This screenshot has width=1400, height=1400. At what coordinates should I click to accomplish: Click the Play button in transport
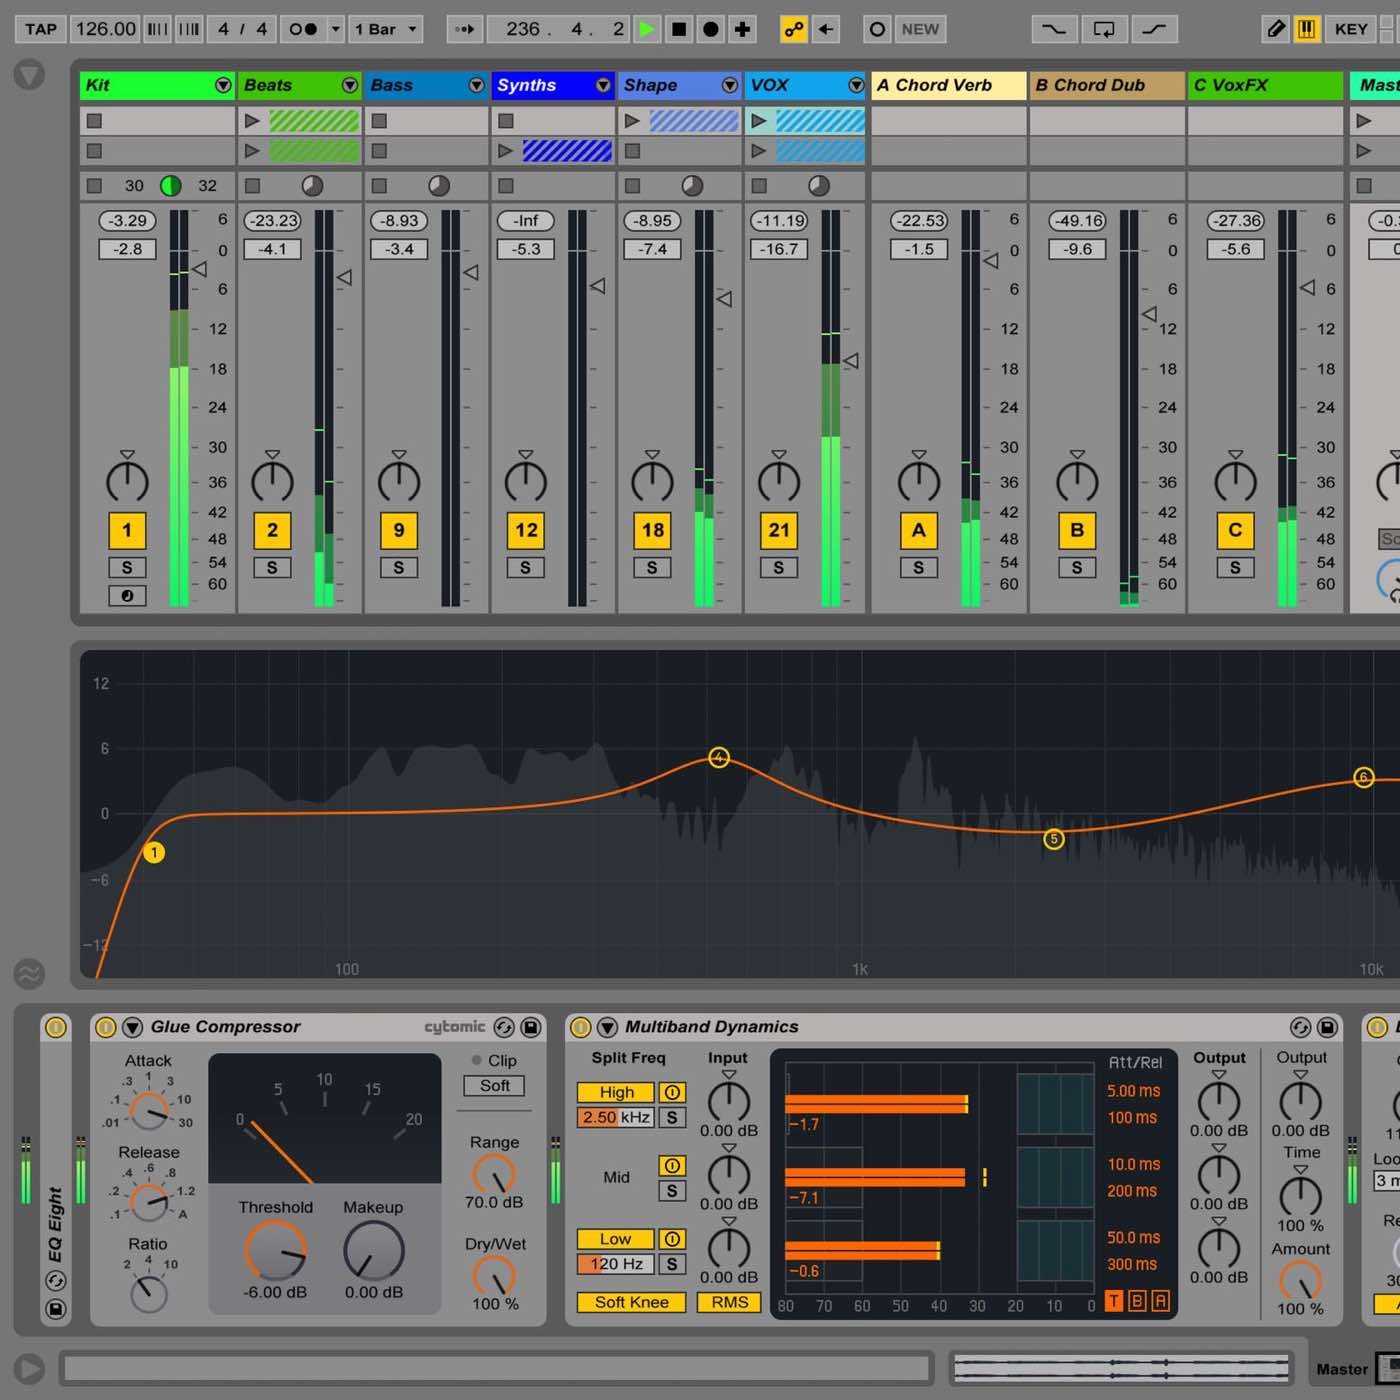click(647, 29)
